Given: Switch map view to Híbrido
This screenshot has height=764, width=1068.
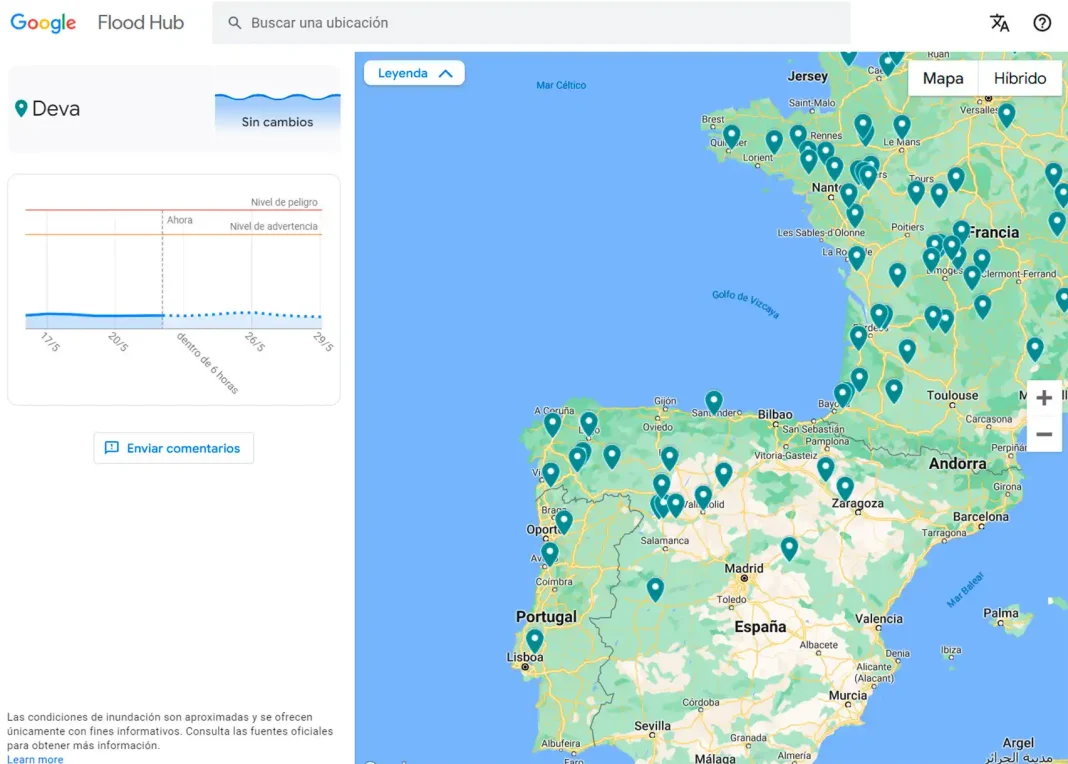Looking at the screenshot, I should 1019,78.
